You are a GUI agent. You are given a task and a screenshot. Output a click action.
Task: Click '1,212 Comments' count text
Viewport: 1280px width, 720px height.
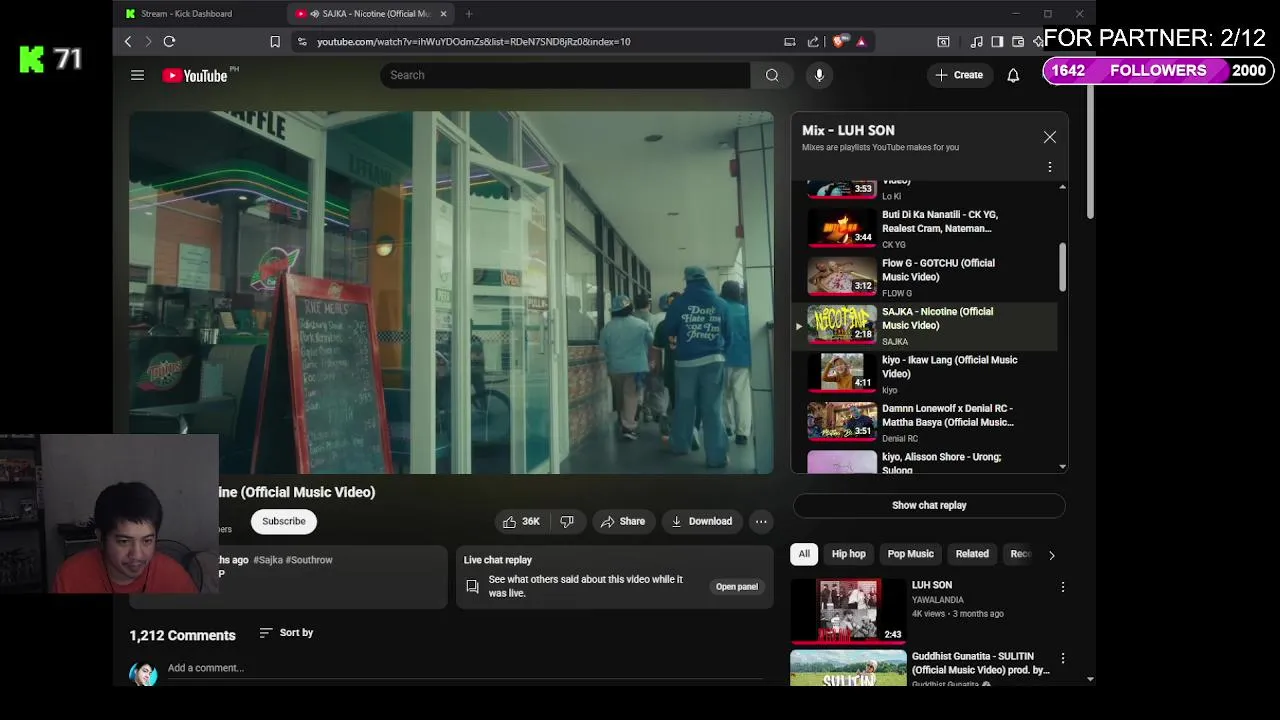(182, 635)
